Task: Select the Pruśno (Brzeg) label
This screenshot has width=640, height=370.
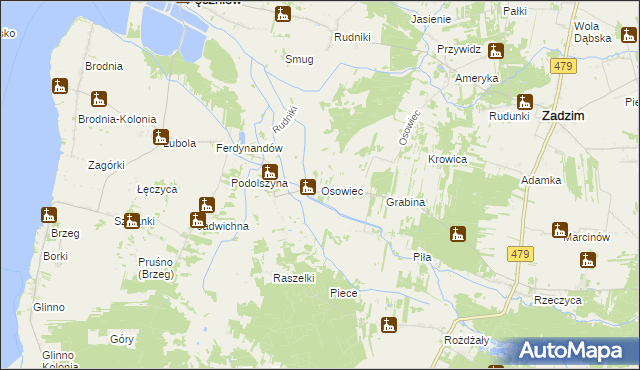Action: click(x=156, y=268)
